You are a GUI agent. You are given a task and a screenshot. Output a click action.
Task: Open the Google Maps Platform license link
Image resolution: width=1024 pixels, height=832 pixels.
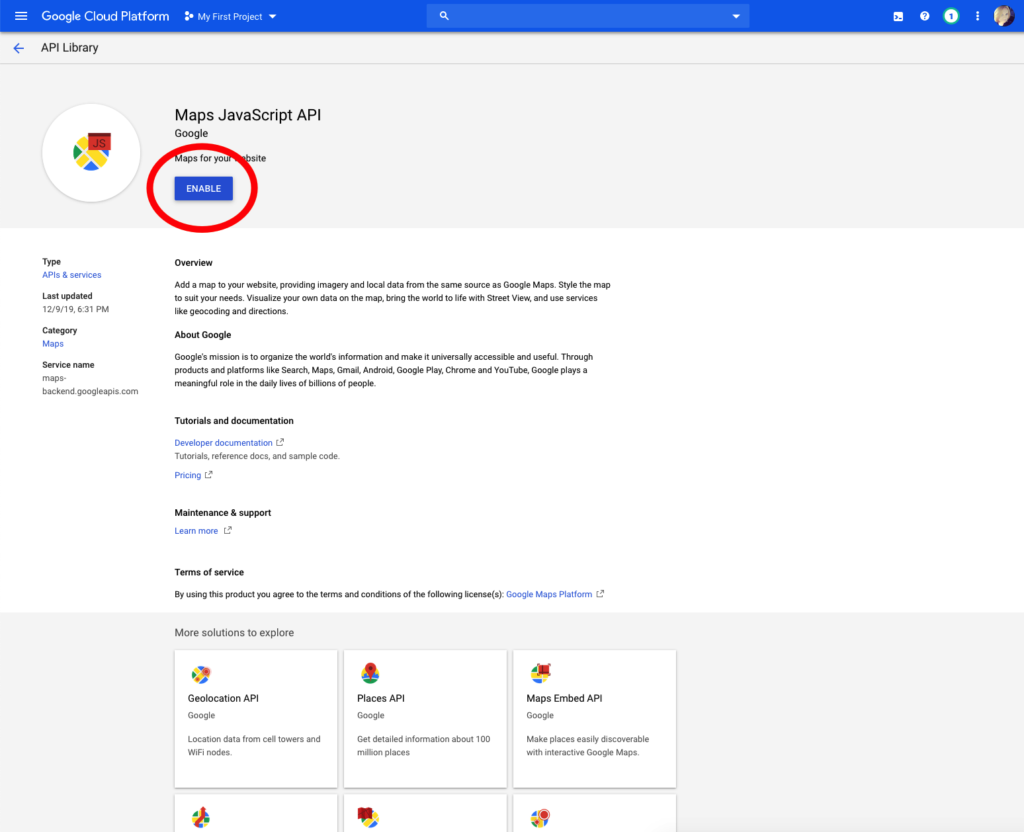pyautogui.click(x=549, y=594)
